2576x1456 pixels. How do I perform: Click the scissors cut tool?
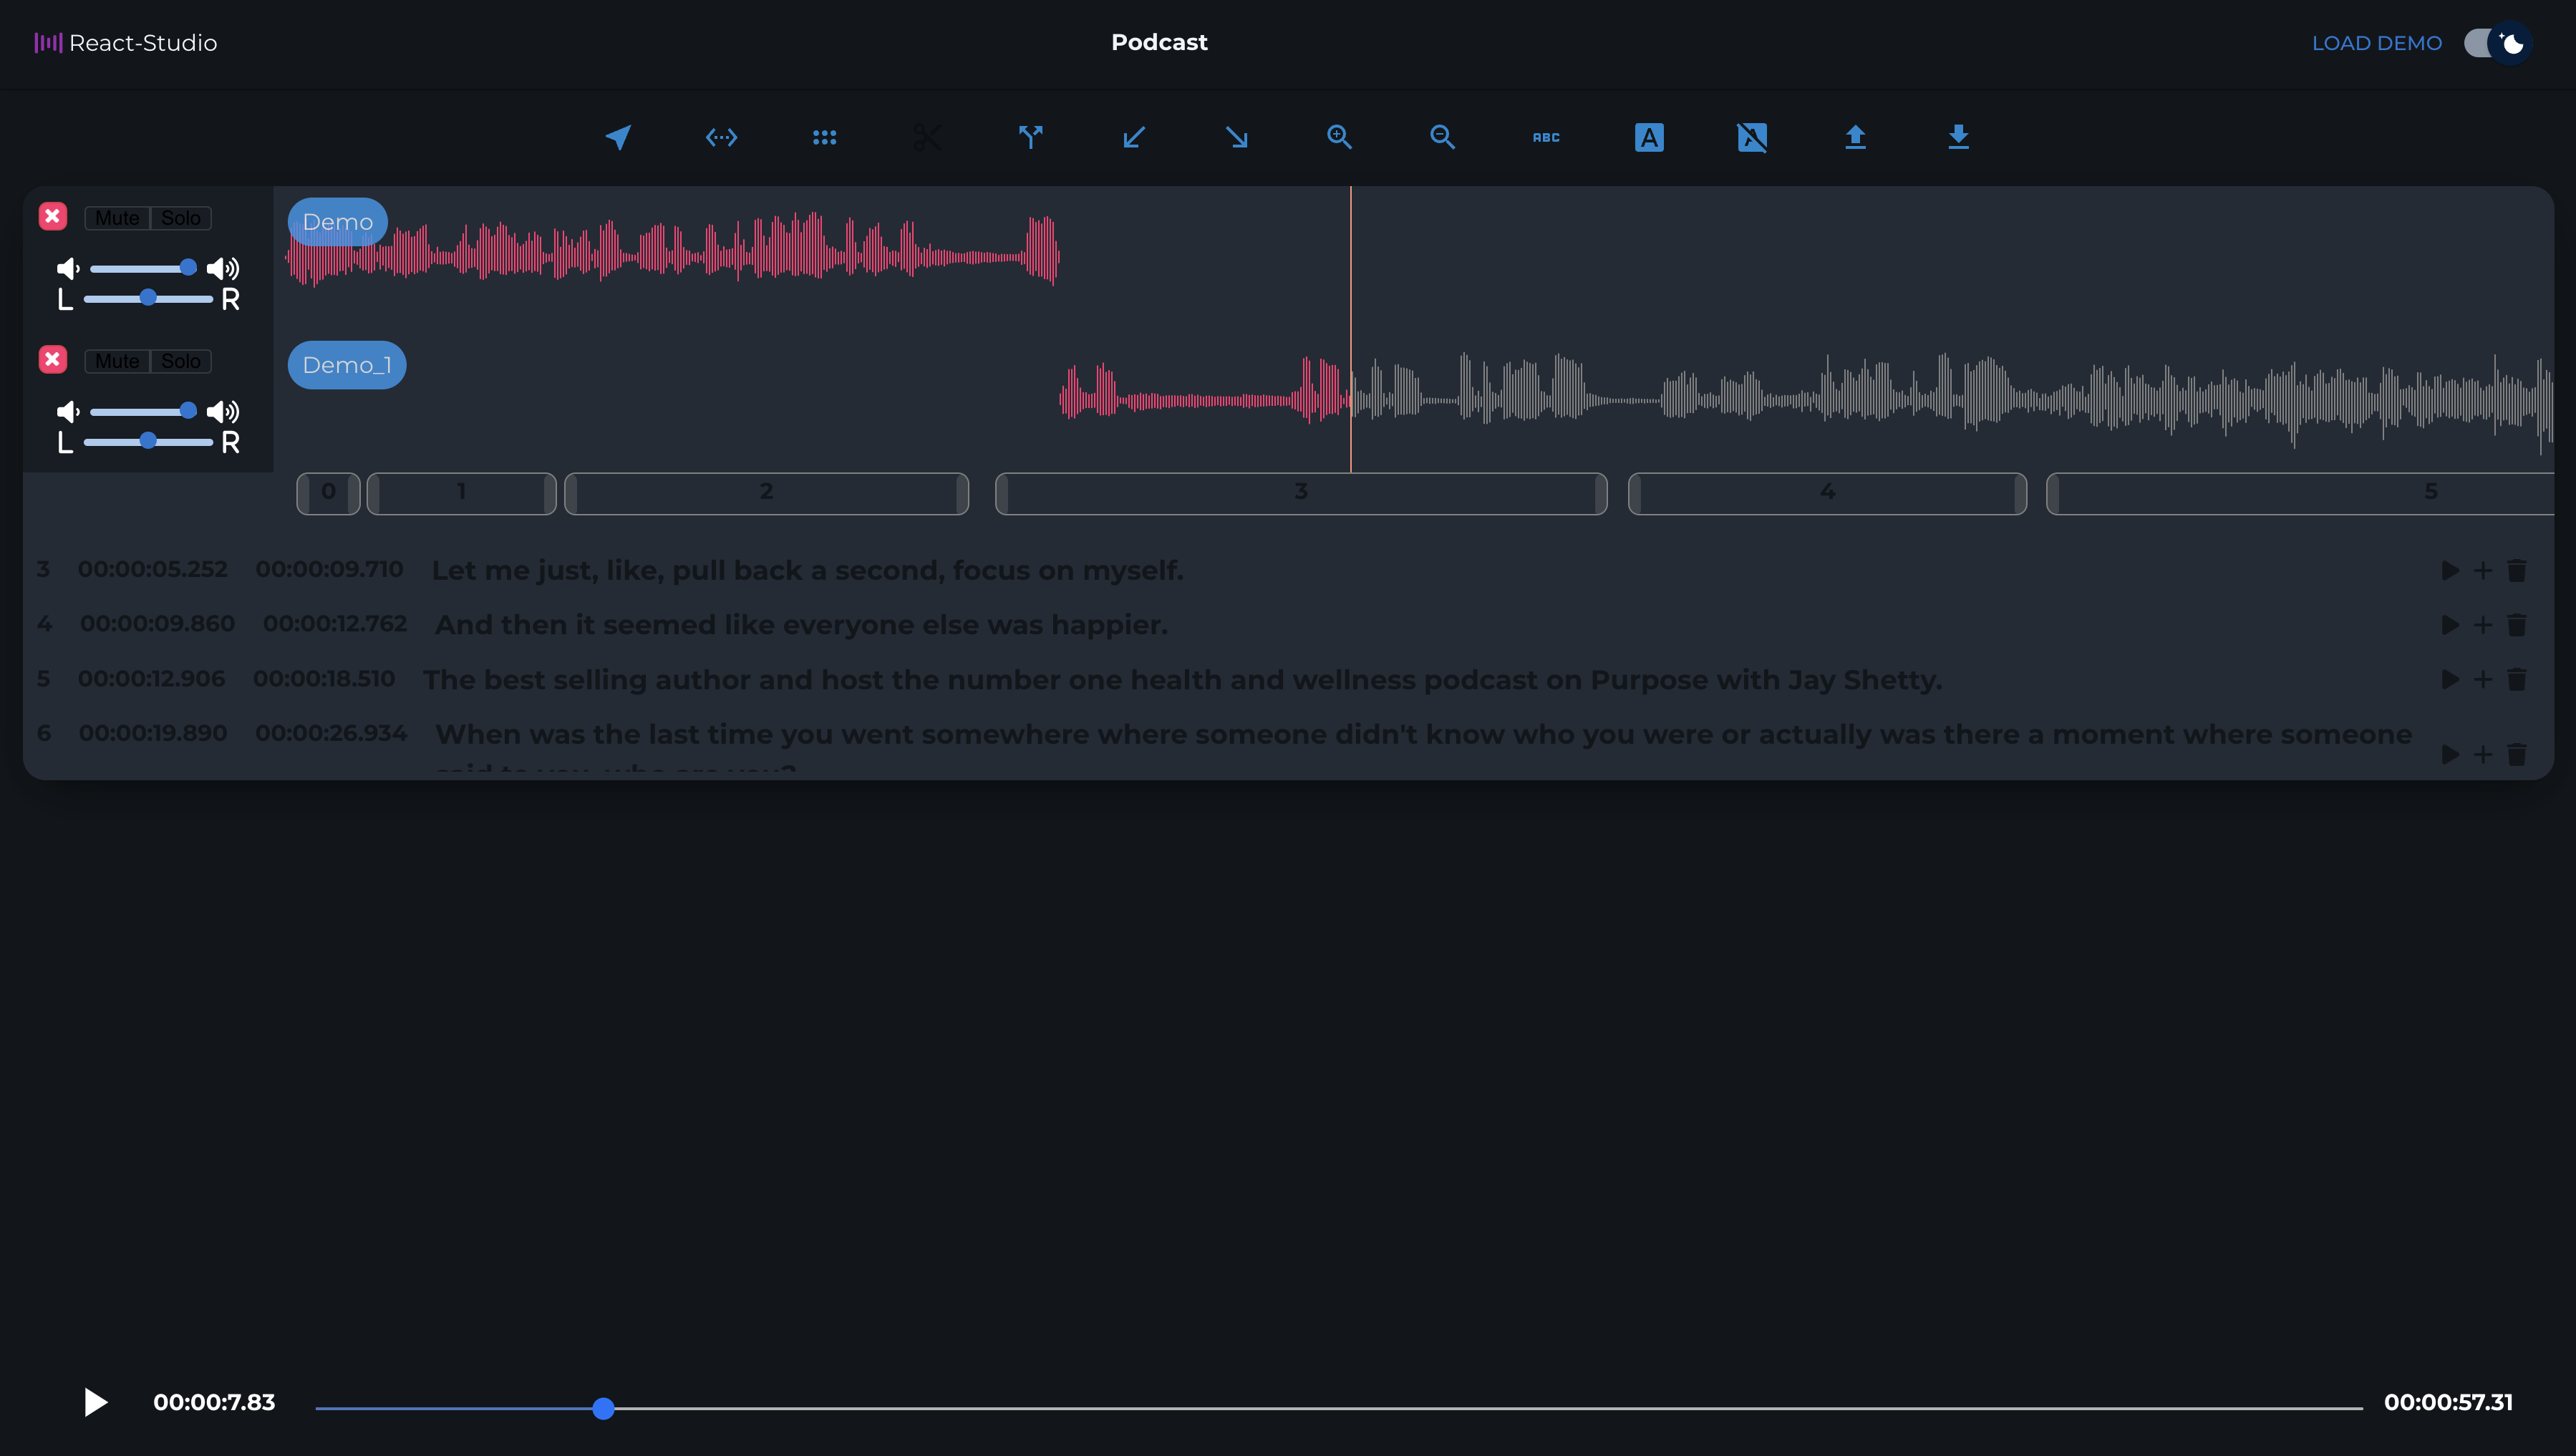pos(927,137)
